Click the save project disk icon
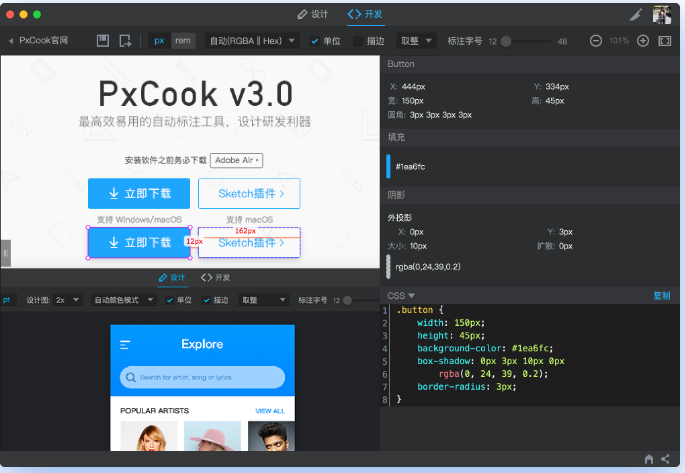Image resolution: width=685 pixels, height=473 pixels. (x=103, y=41)
